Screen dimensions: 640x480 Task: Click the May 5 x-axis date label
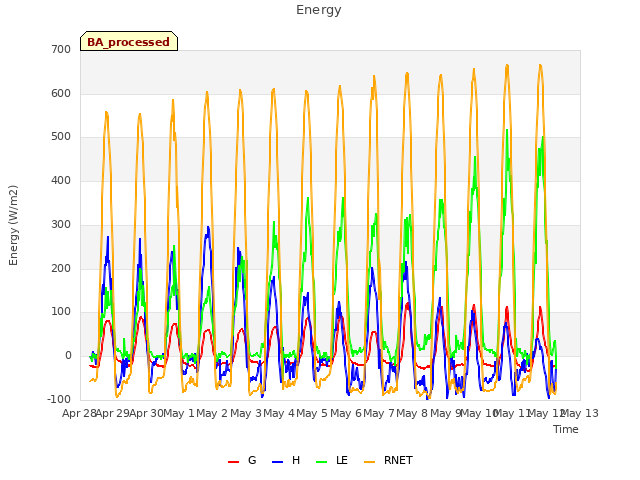click(x=312, y=413)
